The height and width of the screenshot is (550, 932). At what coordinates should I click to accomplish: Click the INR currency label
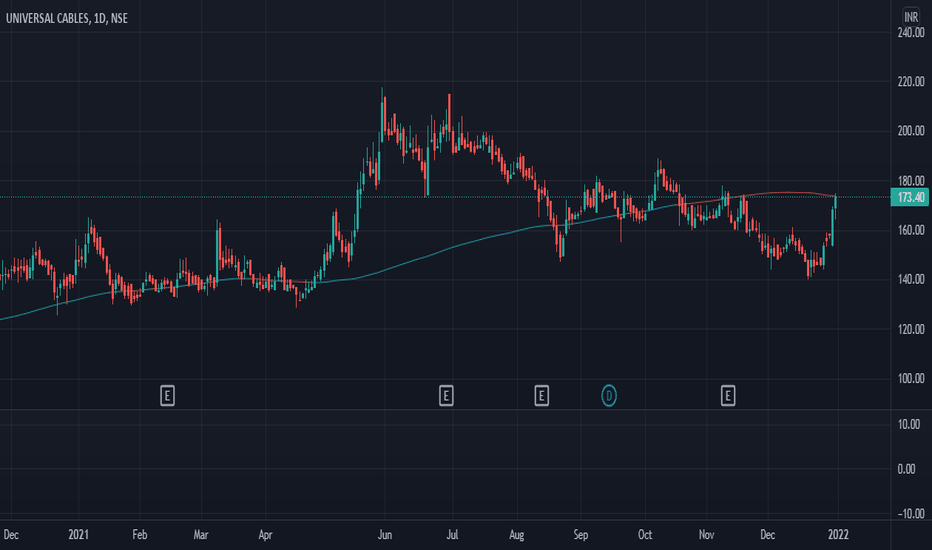tap(911, 16)
